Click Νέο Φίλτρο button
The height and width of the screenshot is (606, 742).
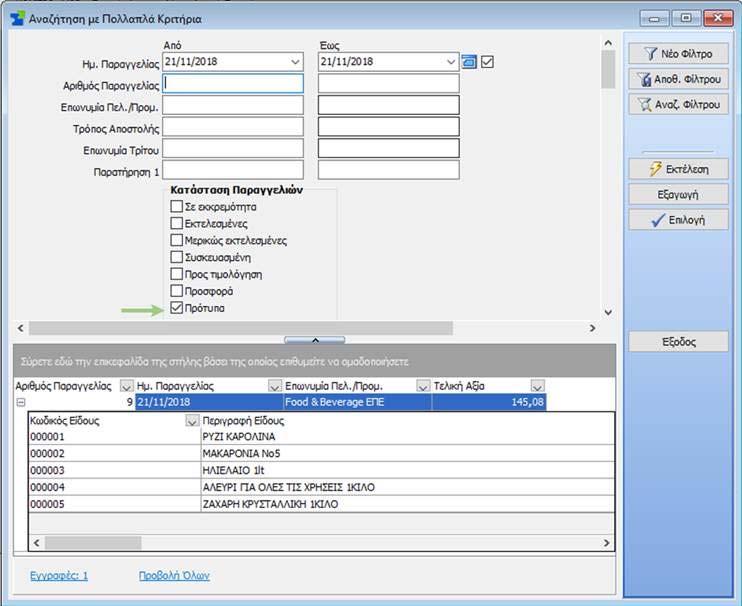(x=678, y=53)
